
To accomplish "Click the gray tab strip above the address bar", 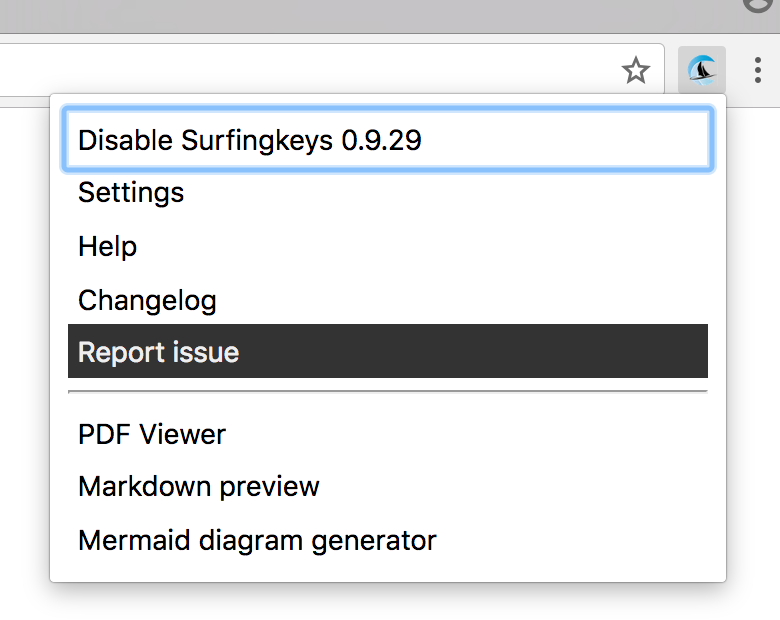I will point(368,16).
